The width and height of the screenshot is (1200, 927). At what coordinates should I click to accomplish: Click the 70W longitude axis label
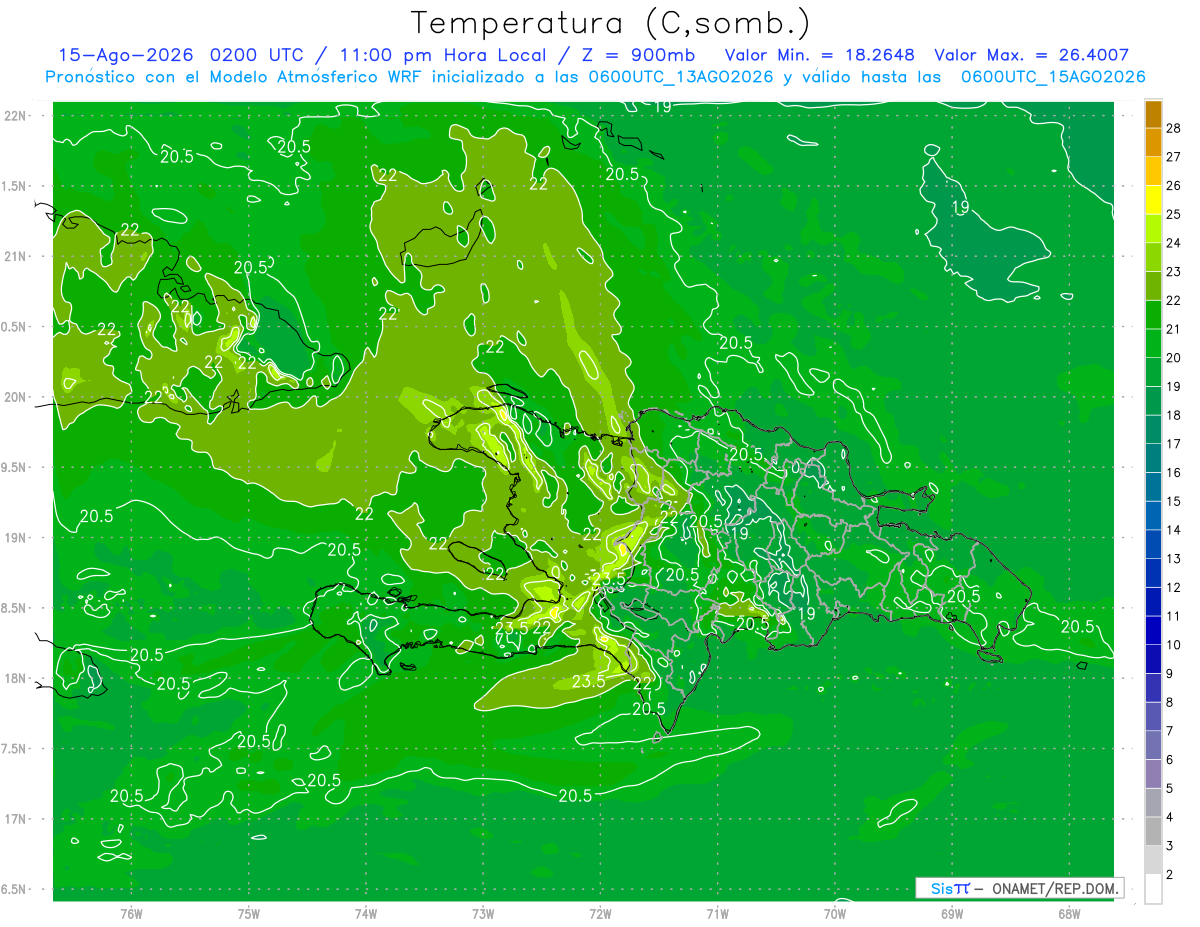[835, 913]
